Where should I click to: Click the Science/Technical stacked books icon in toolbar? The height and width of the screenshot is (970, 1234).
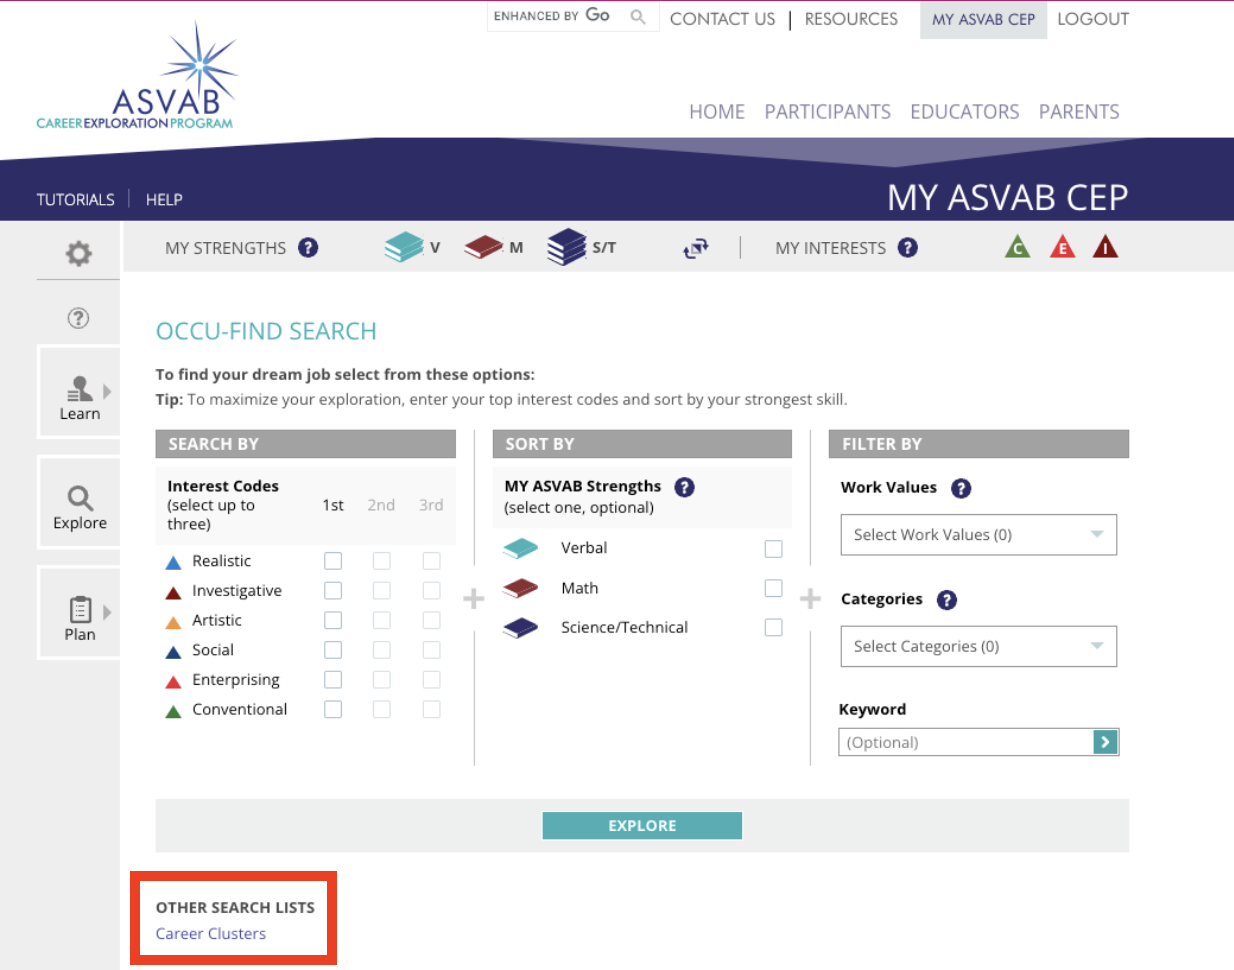(566, 247)
